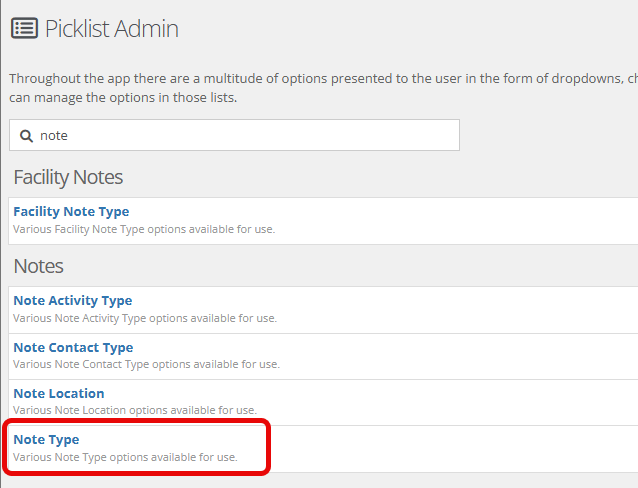
Task: Click the Facility Notes section heading
Action: pos(68,177)
